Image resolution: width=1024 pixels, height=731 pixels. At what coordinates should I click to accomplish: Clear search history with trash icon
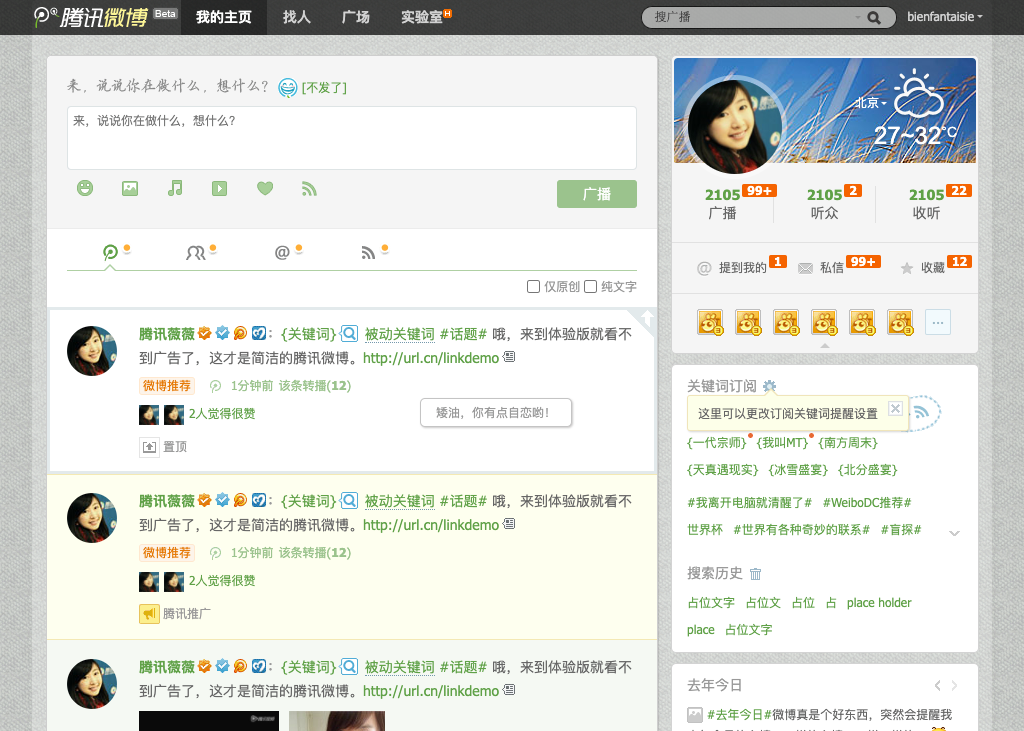coord(756,574)
